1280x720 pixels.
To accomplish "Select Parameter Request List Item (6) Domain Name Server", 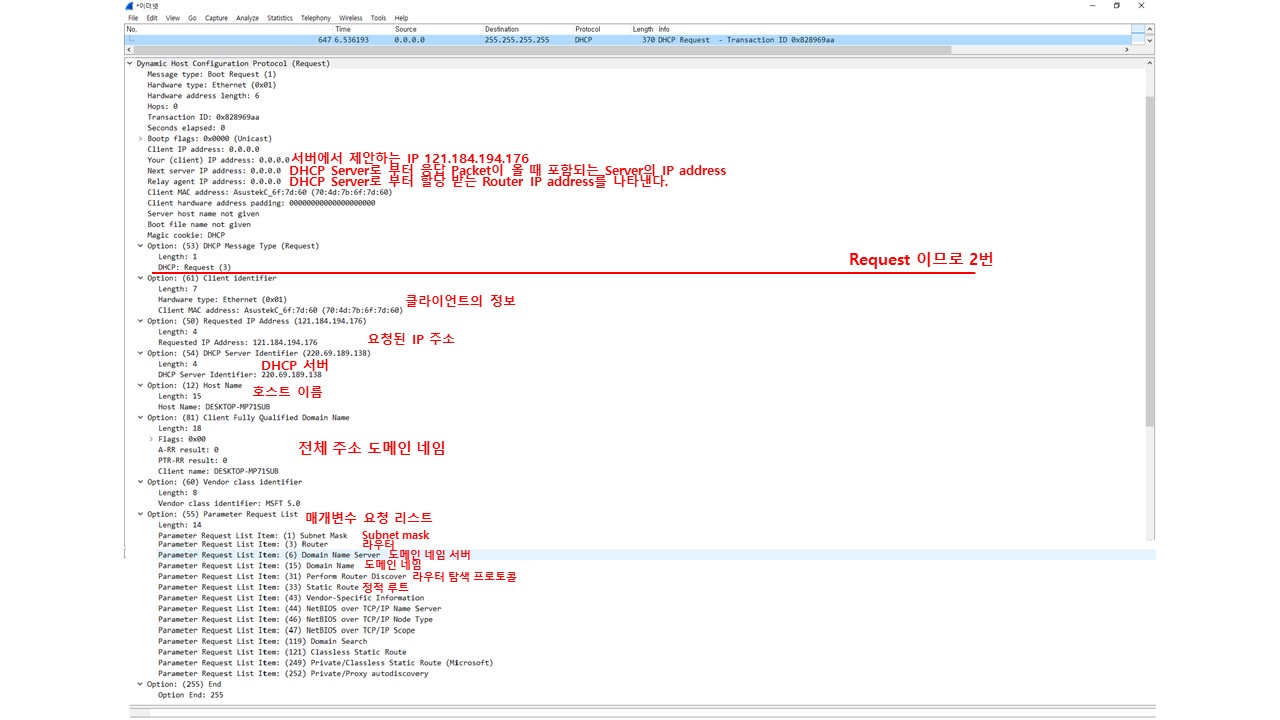I will click(x=269, y=554).
